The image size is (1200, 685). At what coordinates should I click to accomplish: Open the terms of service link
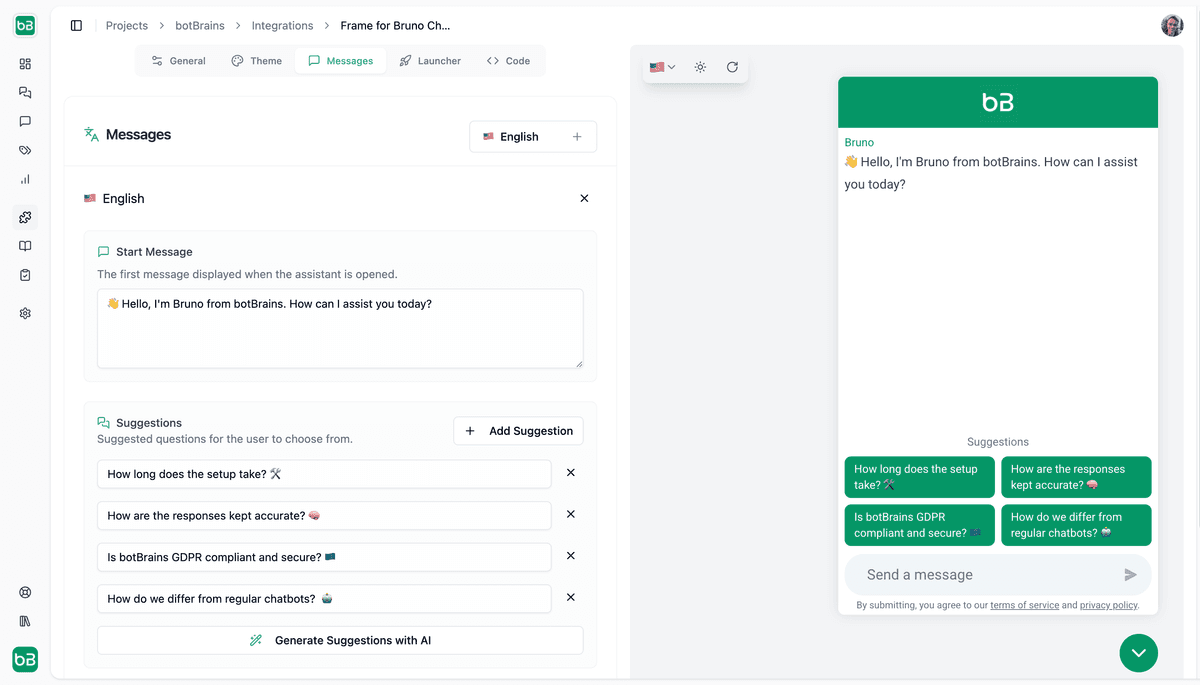click(x=1024, y=605)
